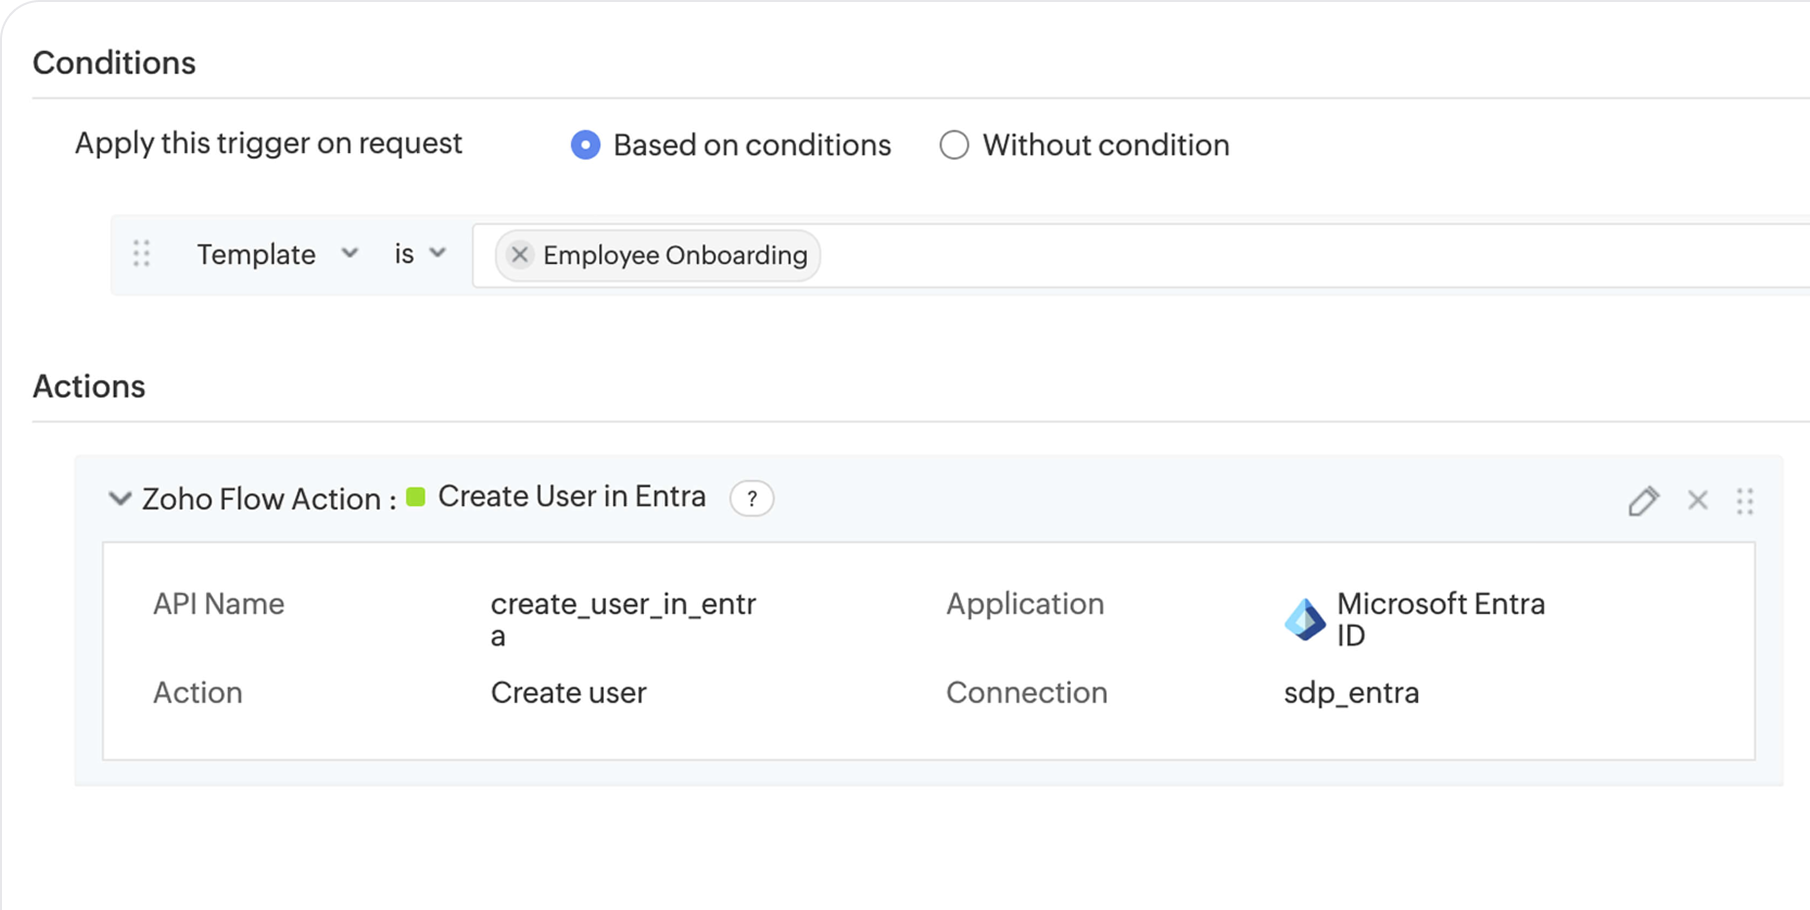The width and height of the screenshot is (1810, 910).
Task: Delete the Zoho Flow Action with the X icon
Action: pyautogui.click(x=1697, y=500)
